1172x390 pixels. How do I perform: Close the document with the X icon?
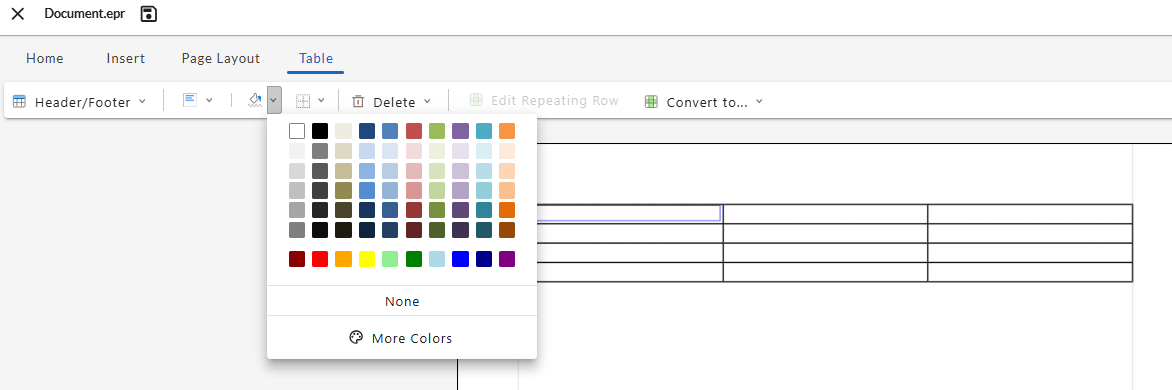pos(18,13)
